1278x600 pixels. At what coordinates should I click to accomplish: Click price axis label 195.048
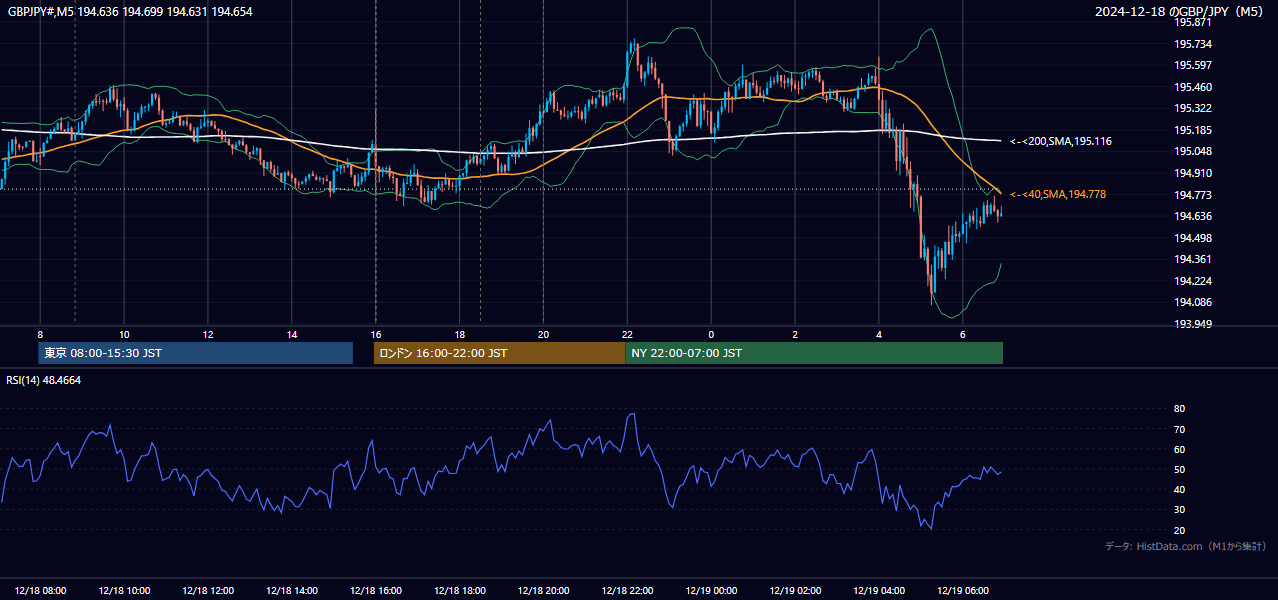1193,151
